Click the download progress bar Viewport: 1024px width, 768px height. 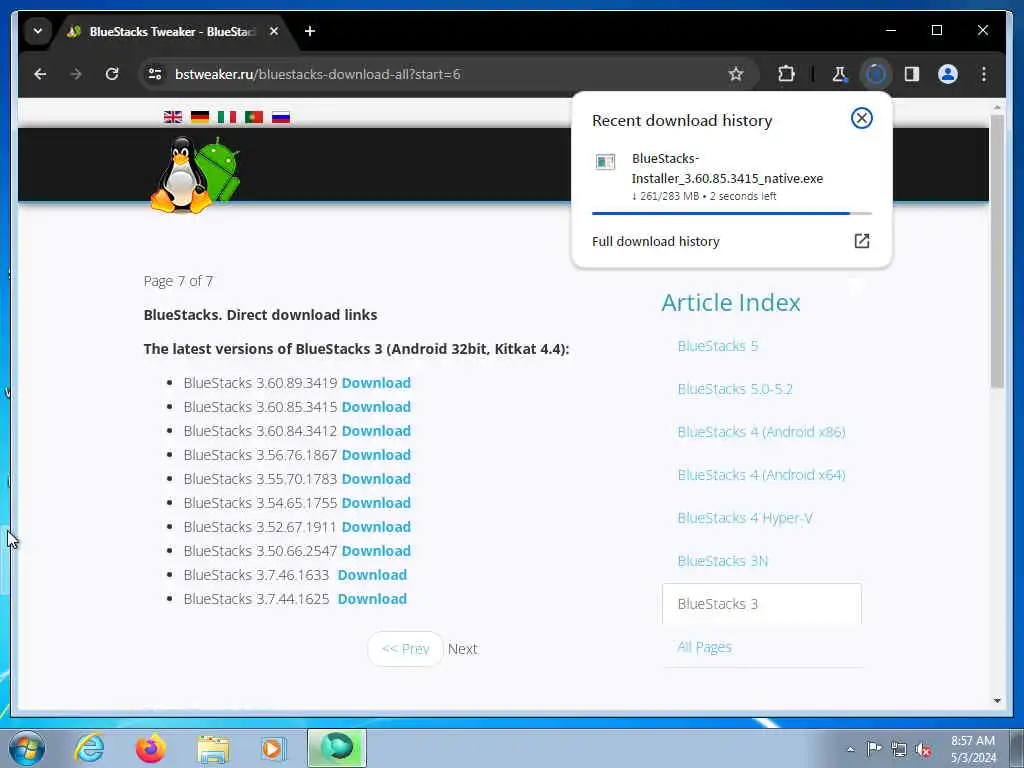731,214
